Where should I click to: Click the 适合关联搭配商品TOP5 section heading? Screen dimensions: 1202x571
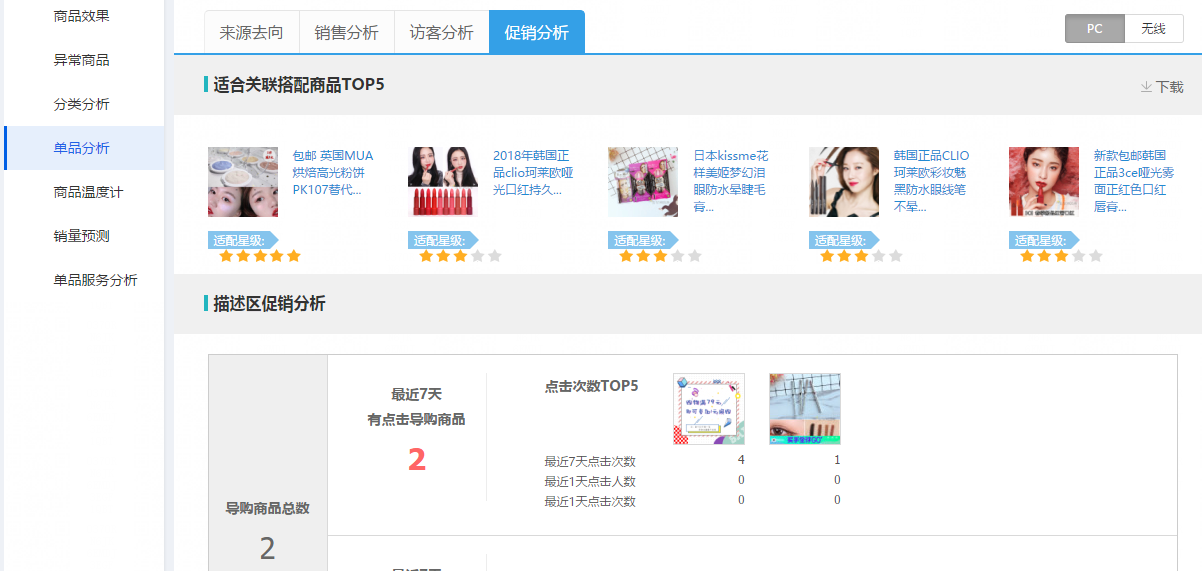[x=299, y=84]
